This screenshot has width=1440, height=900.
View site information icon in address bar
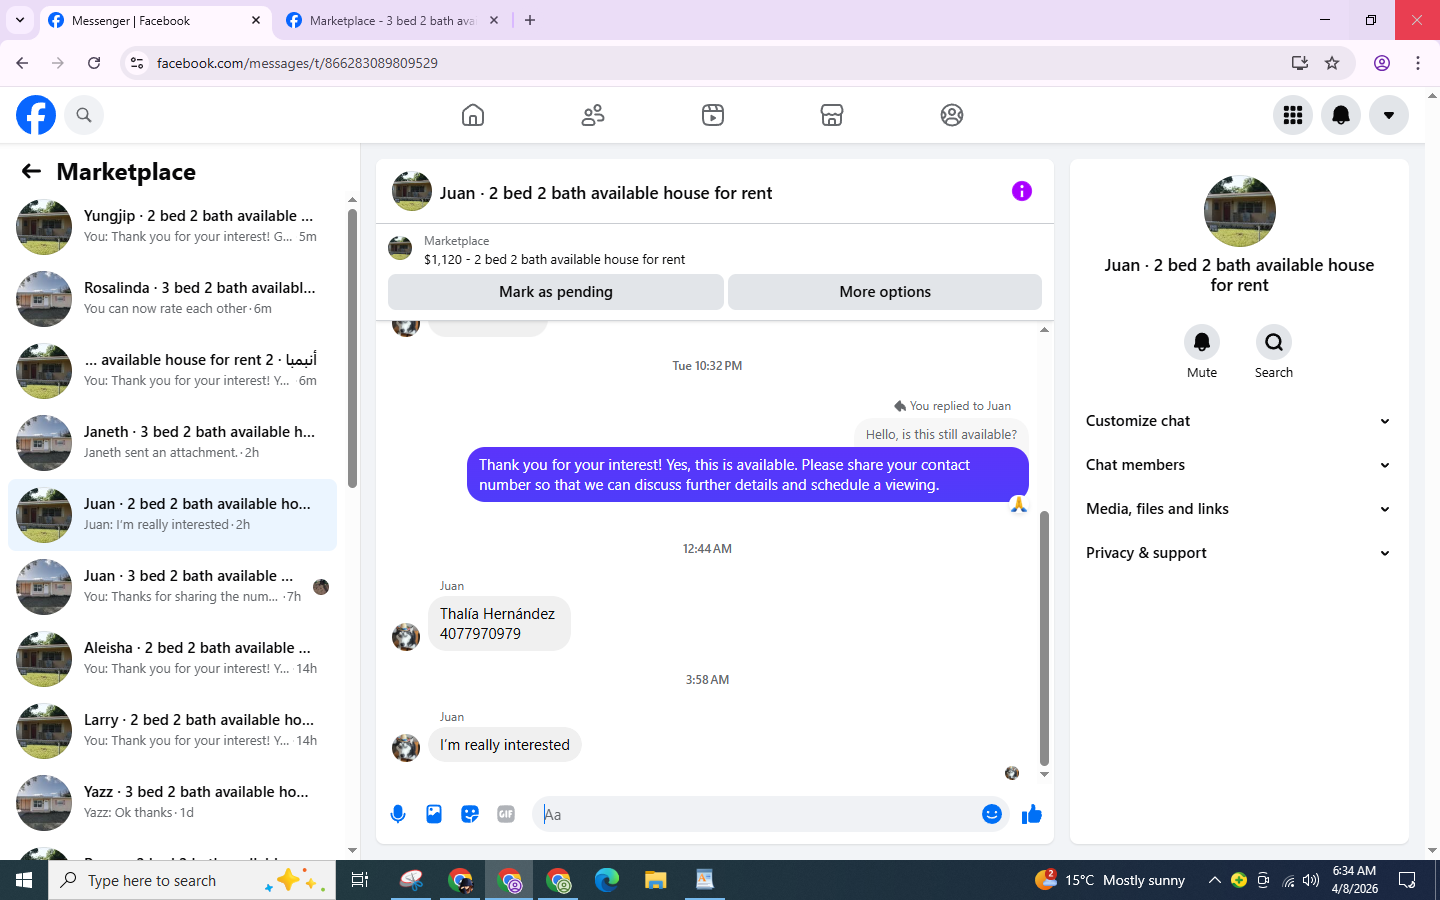click(x=137, y=63)
